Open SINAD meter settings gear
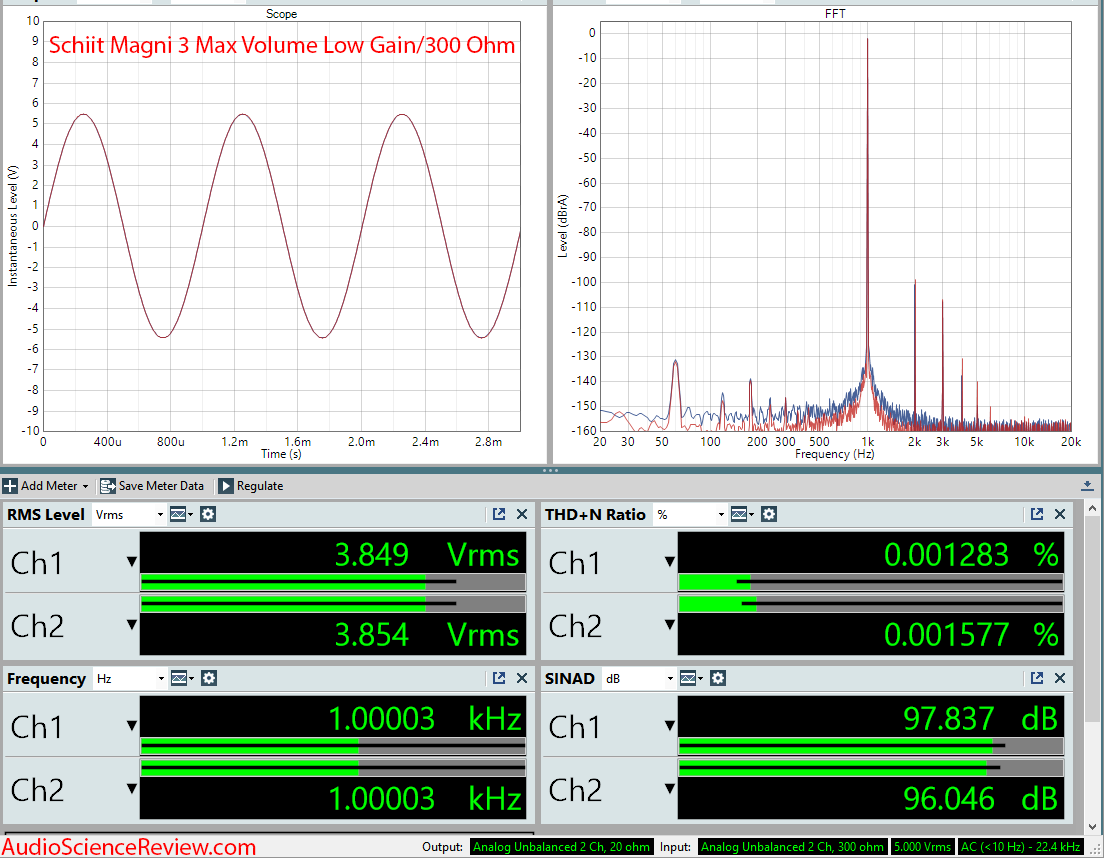This screenshot has height=858, width=1104. pos(718,679)
